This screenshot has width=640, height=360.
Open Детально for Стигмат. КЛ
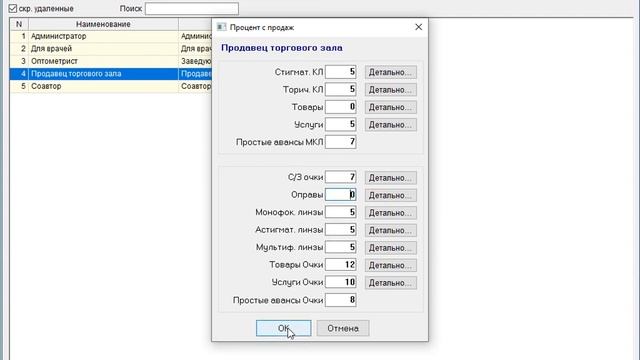point(391,72)
